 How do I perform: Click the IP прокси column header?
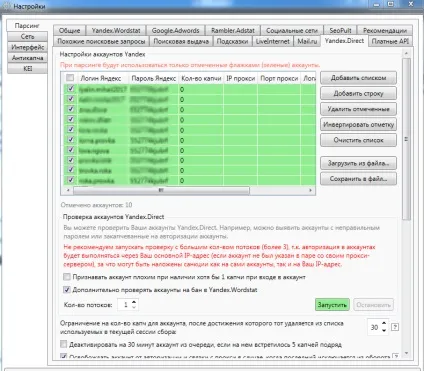coord(241,78)
